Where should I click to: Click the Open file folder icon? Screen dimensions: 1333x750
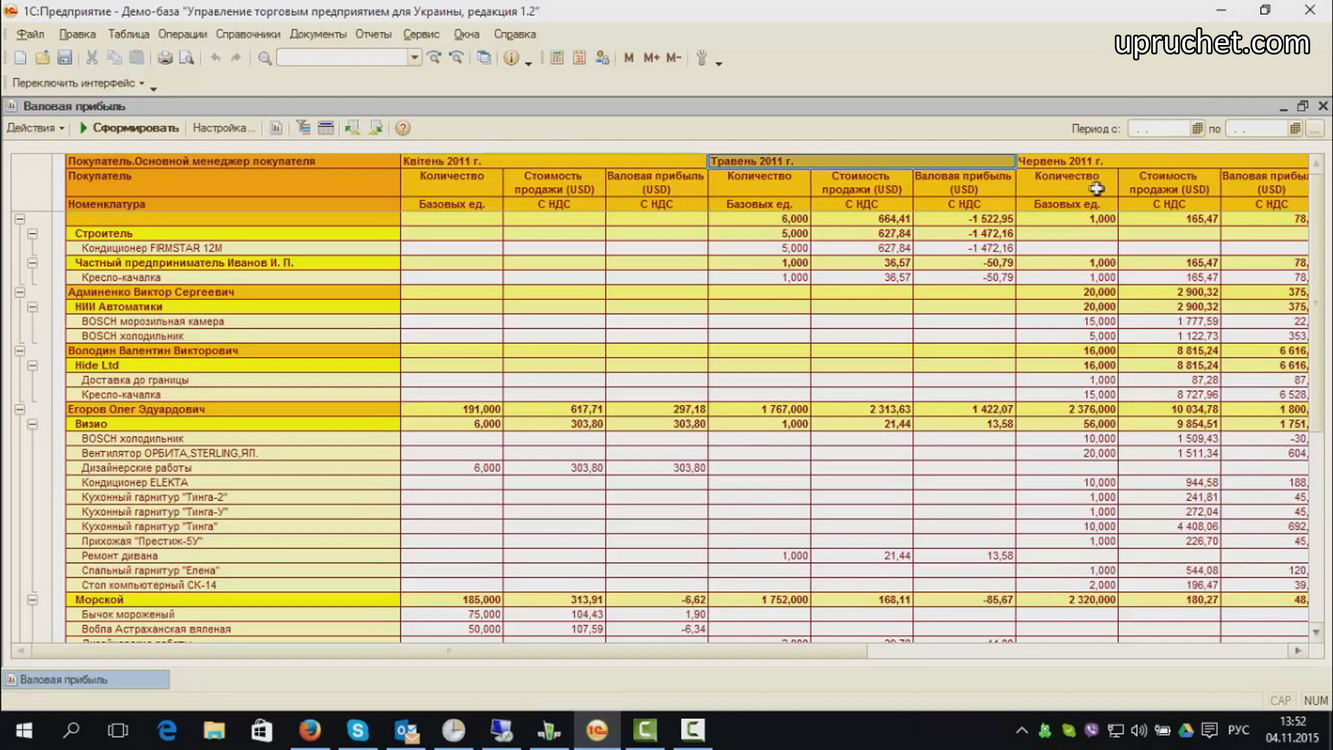[42, 58]
